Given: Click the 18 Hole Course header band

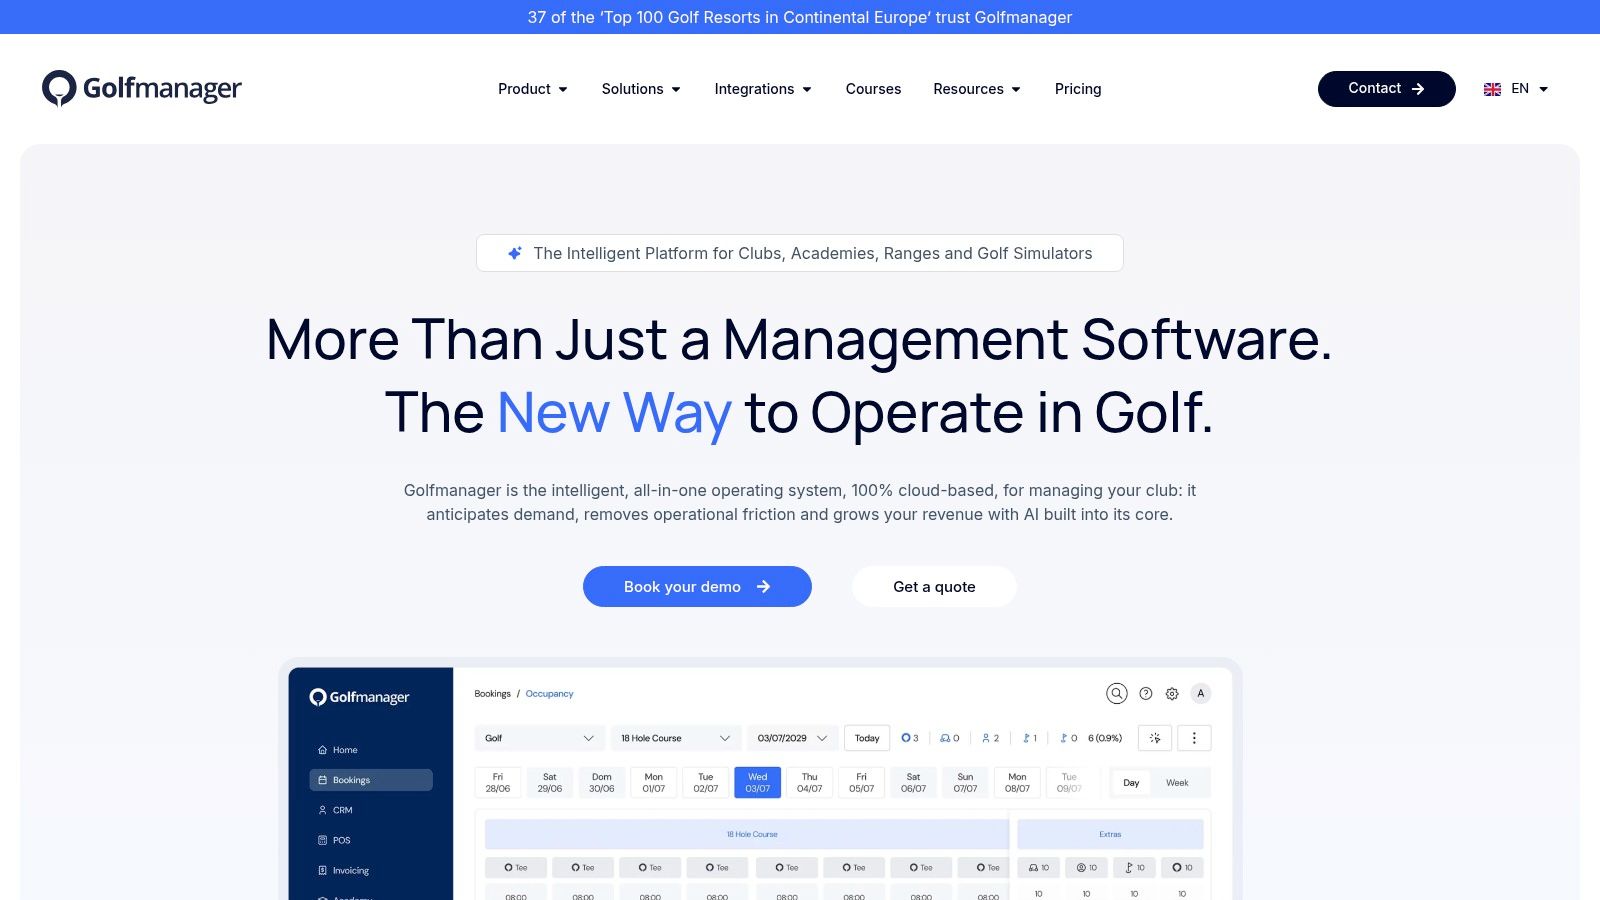Looking at the screenshot, I should pos(748,834).
